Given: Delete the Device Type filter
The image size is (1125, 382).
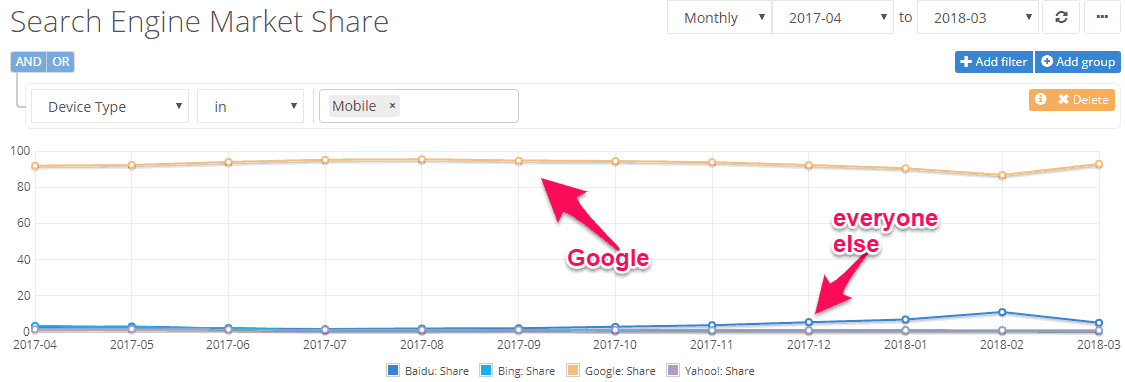Looking at the screenshot, I should tap(1081, 100).
